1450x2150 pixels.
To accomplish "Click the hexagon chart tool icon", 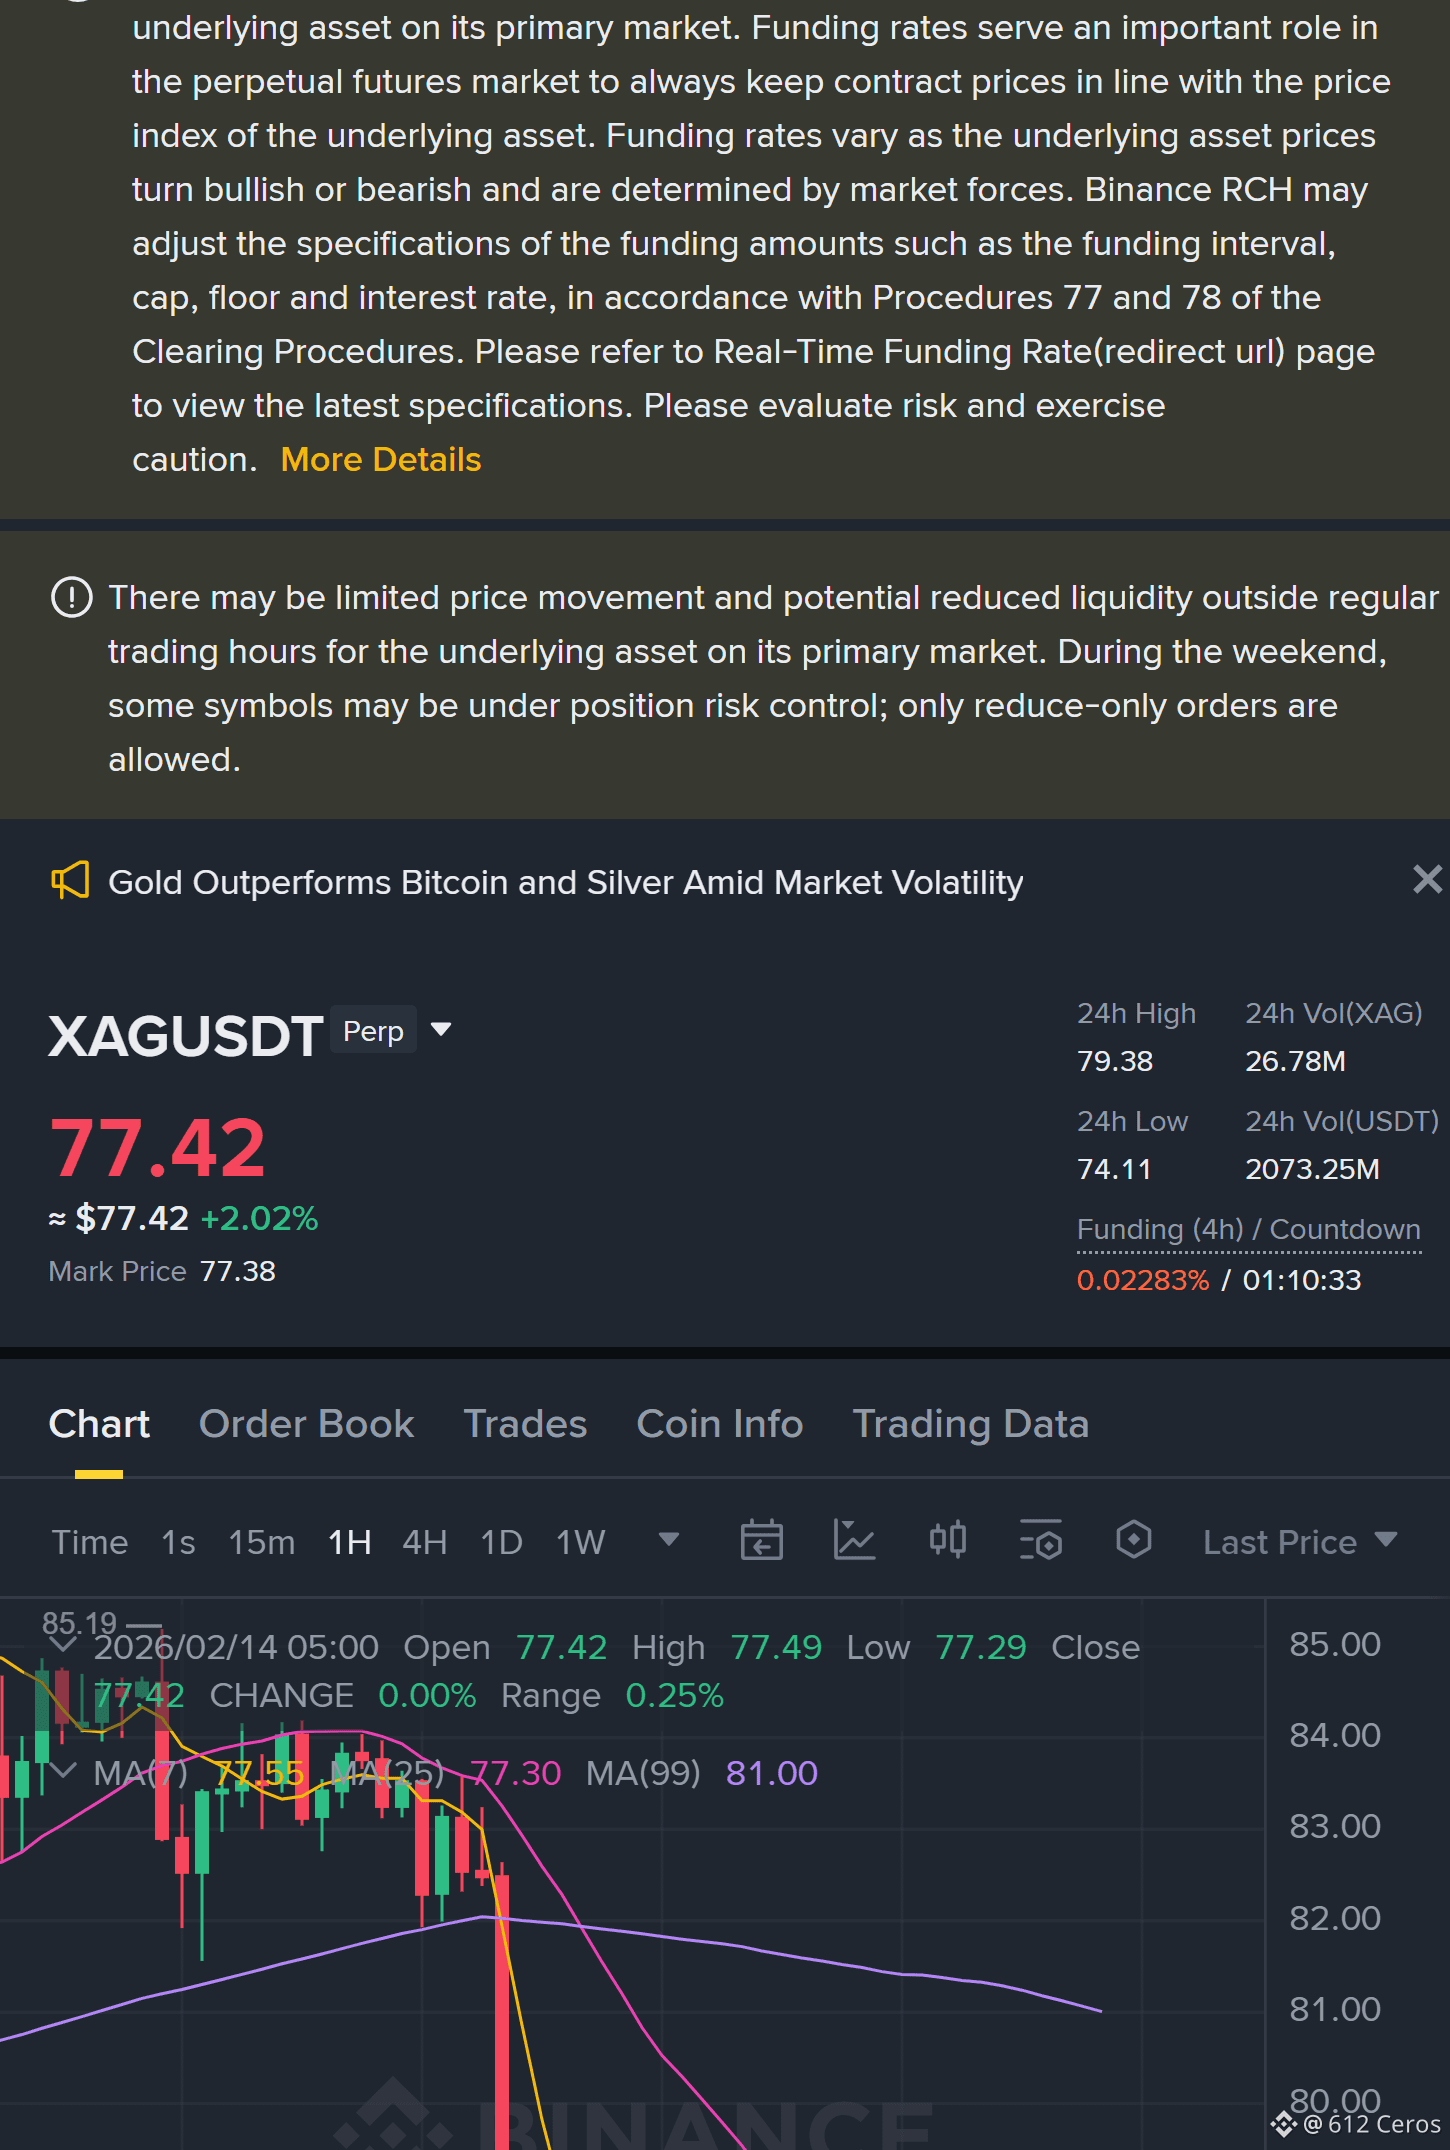I will tap(1133, 1540).
